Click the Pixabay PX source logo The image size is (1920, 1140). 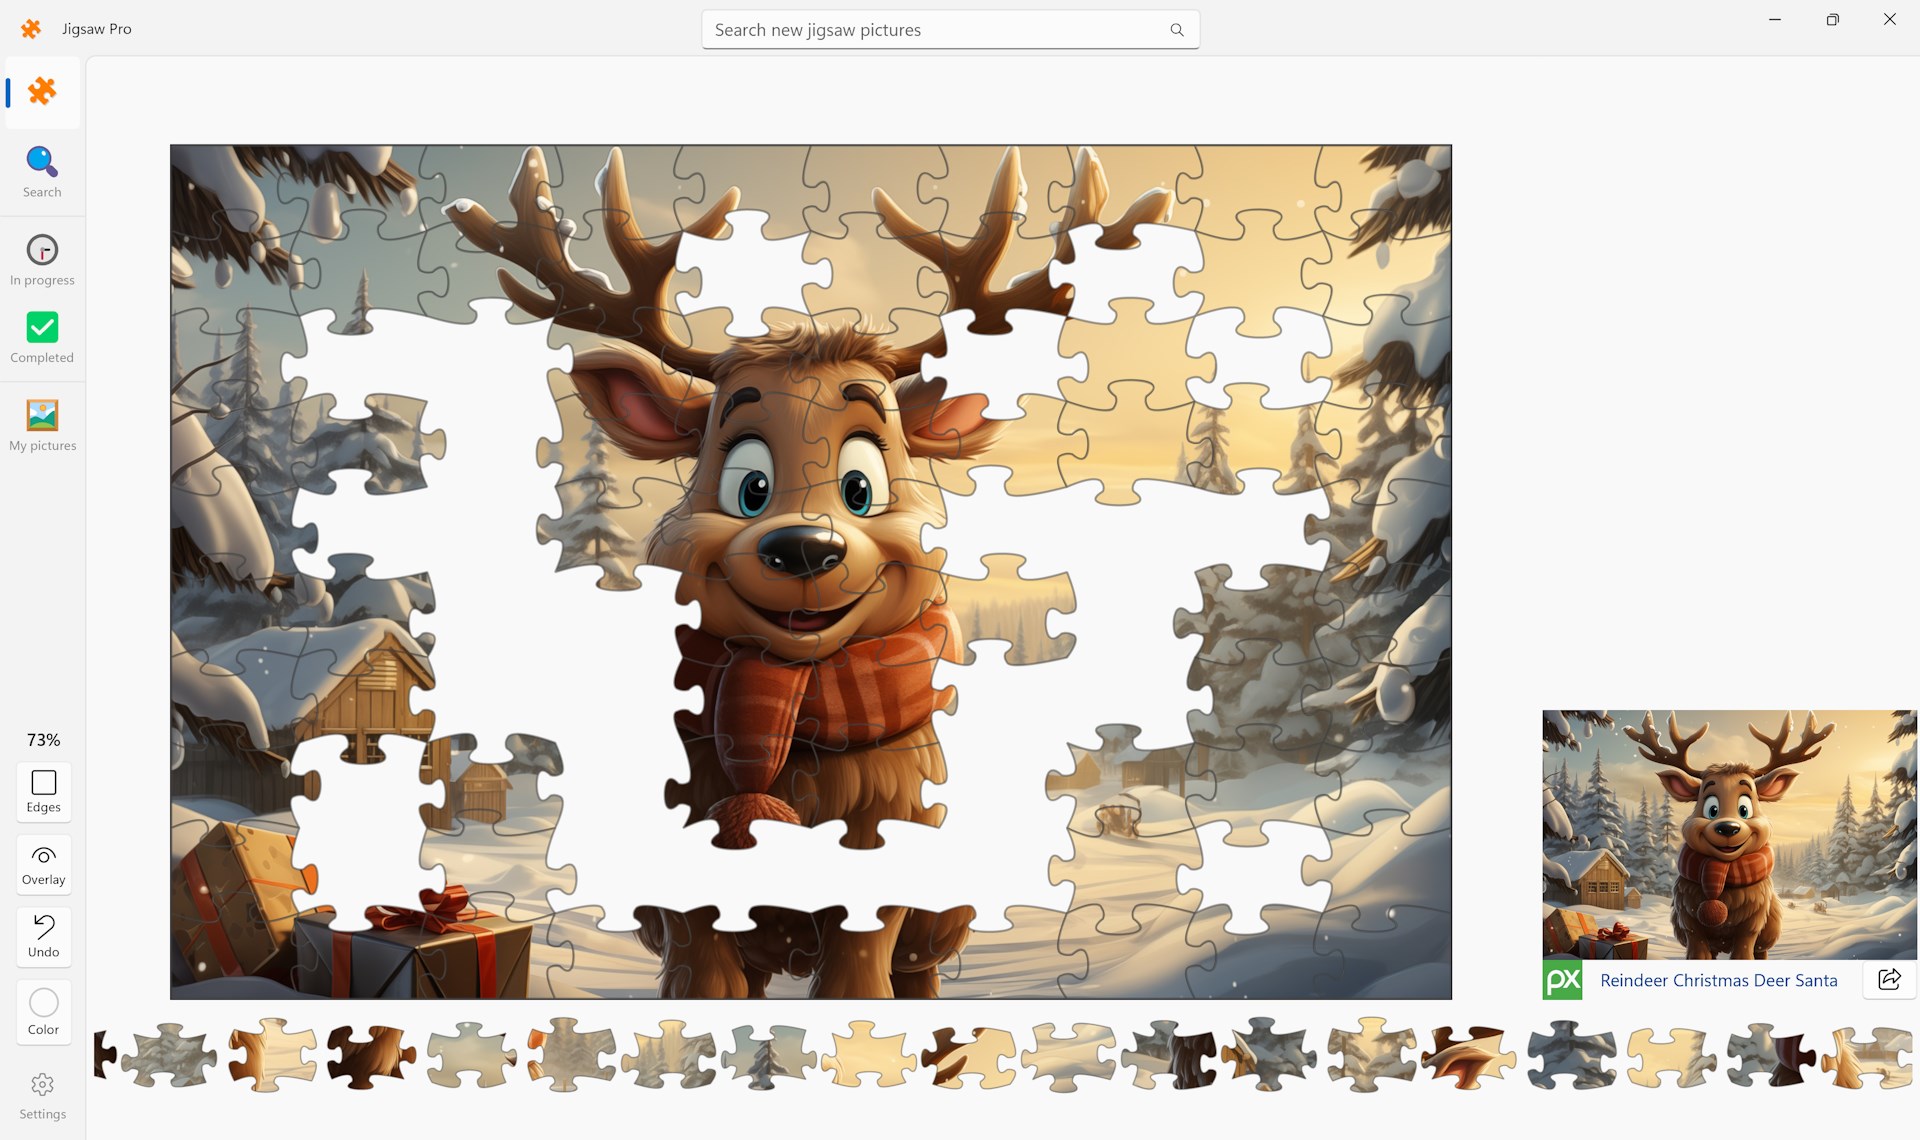[1562, 980]
